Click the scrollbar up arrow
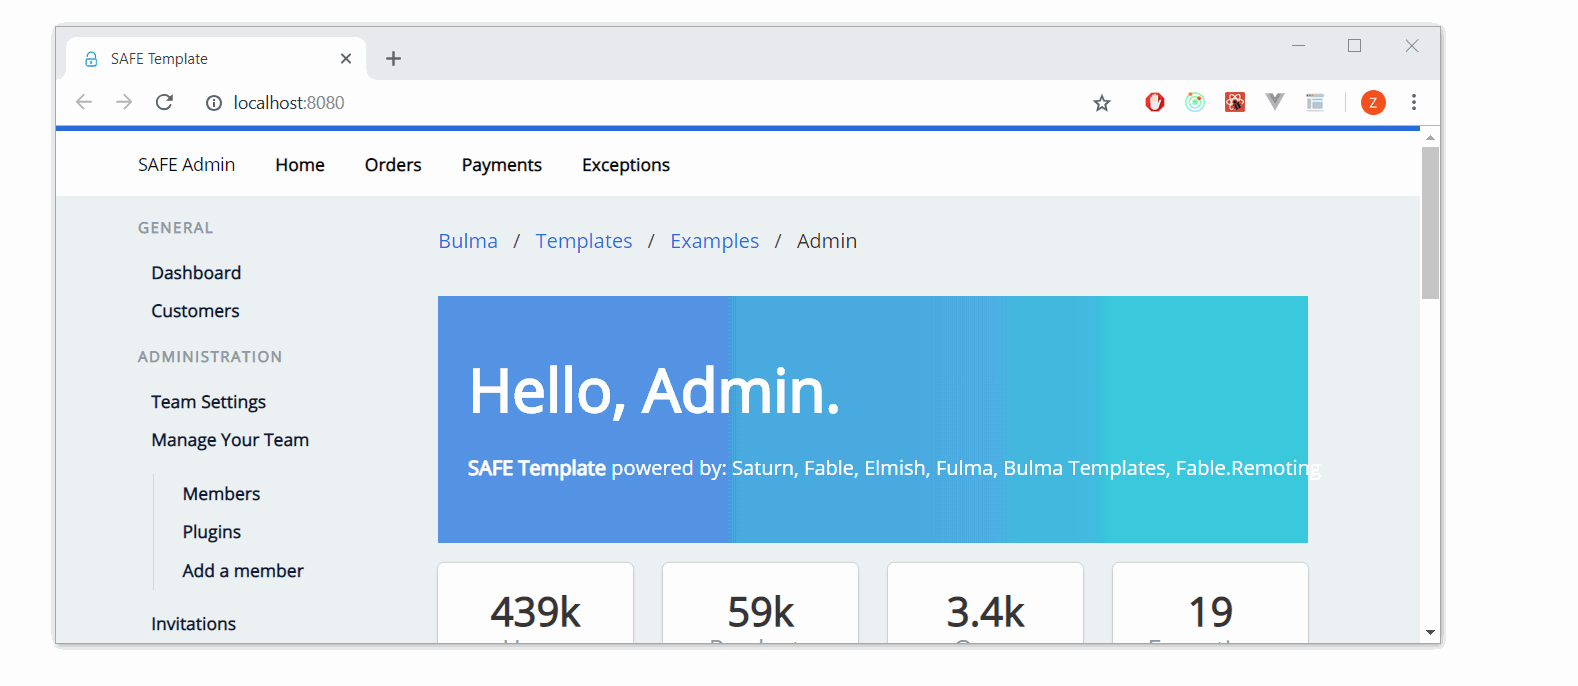 [1430, 137]
